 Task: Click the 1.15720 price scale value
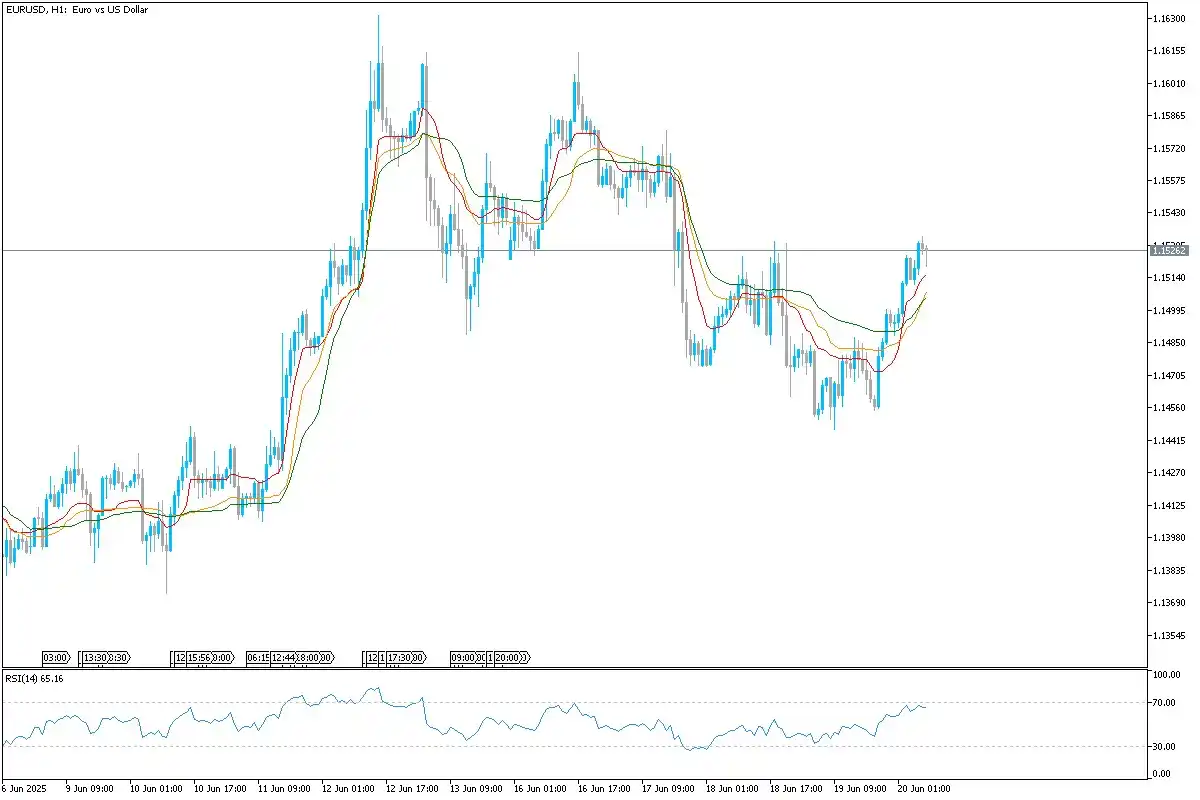click(1168, 148)
